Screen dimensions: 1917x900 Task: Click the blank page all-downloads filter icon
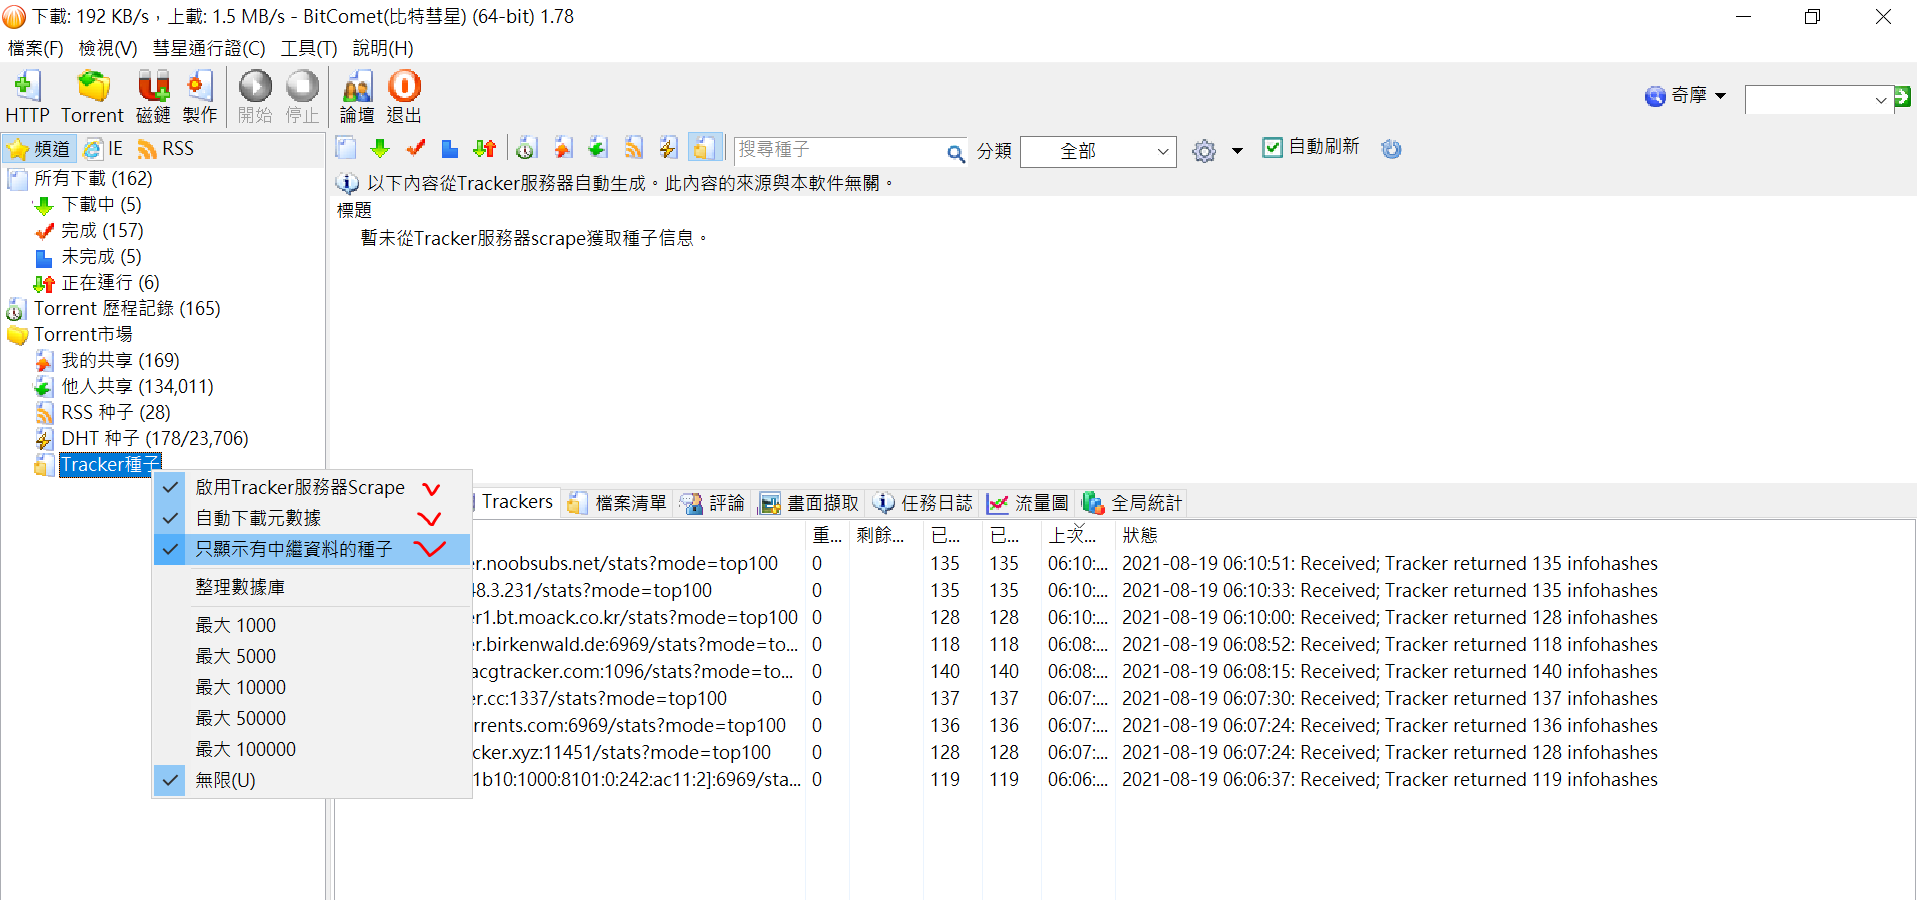click(x=346, y=148)
